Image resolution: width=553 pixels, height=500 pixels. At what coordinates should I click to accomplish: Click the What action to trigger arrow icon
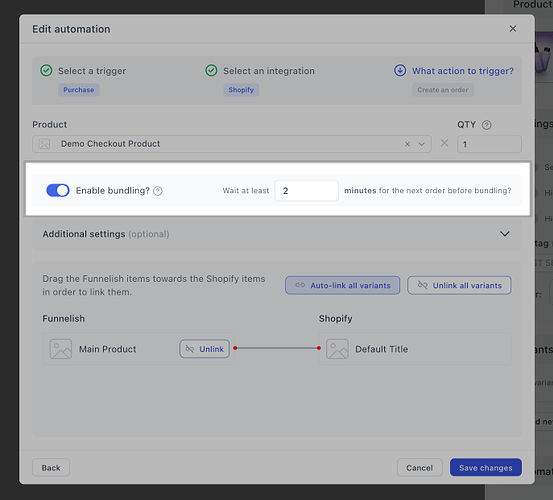click(400, 71)
